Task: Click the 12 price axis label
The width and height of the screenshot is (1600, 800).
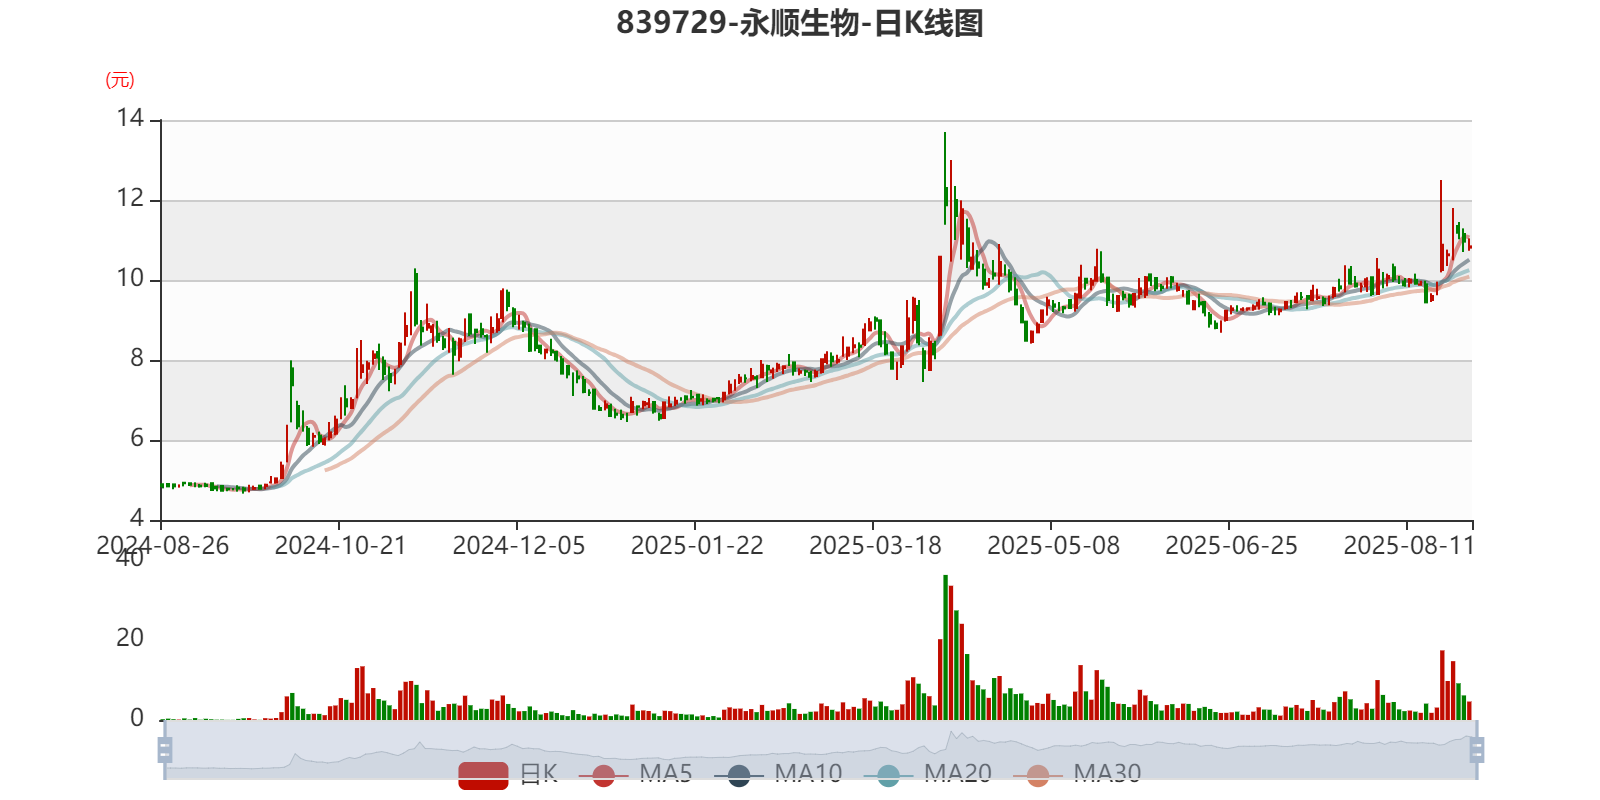Action: [130, 199]
